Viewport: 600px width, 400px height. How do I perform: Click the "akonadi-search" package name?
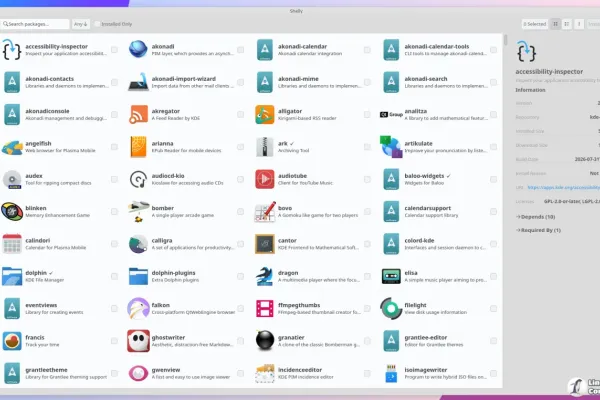click(426, 79)
